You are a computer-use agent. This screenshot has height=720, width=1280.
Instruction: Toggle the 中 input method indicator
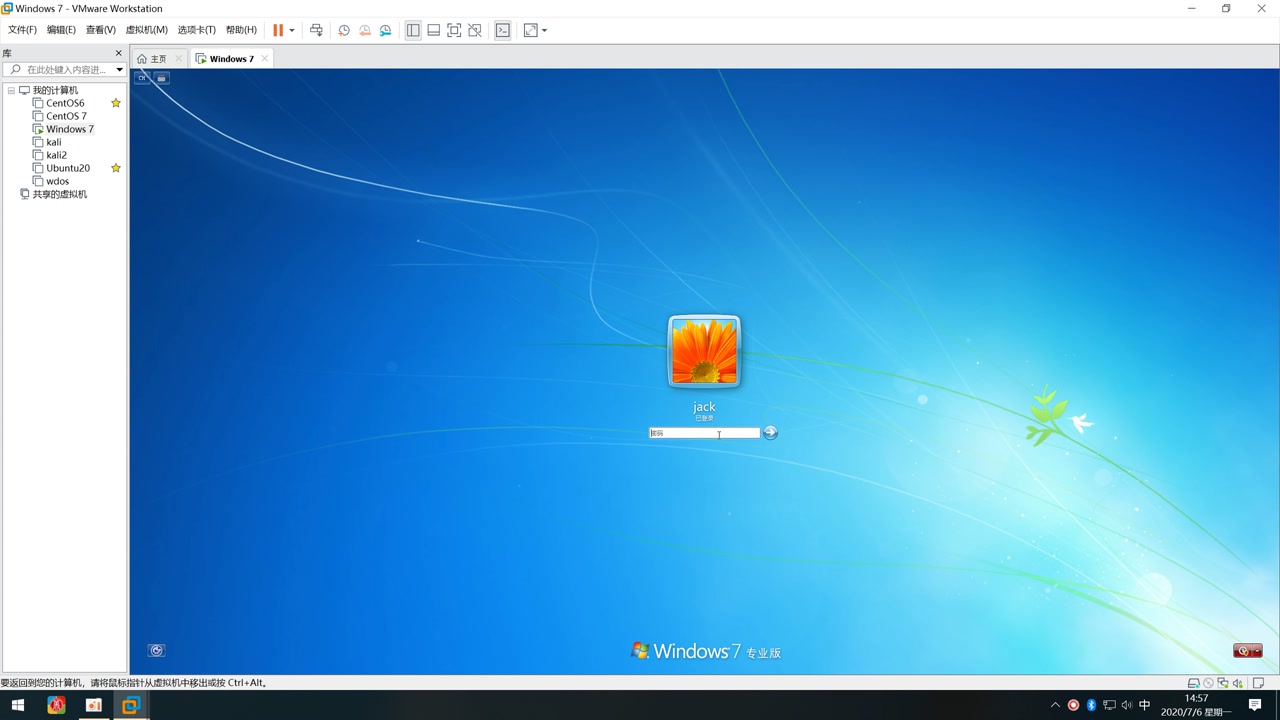coord(1145,705)
